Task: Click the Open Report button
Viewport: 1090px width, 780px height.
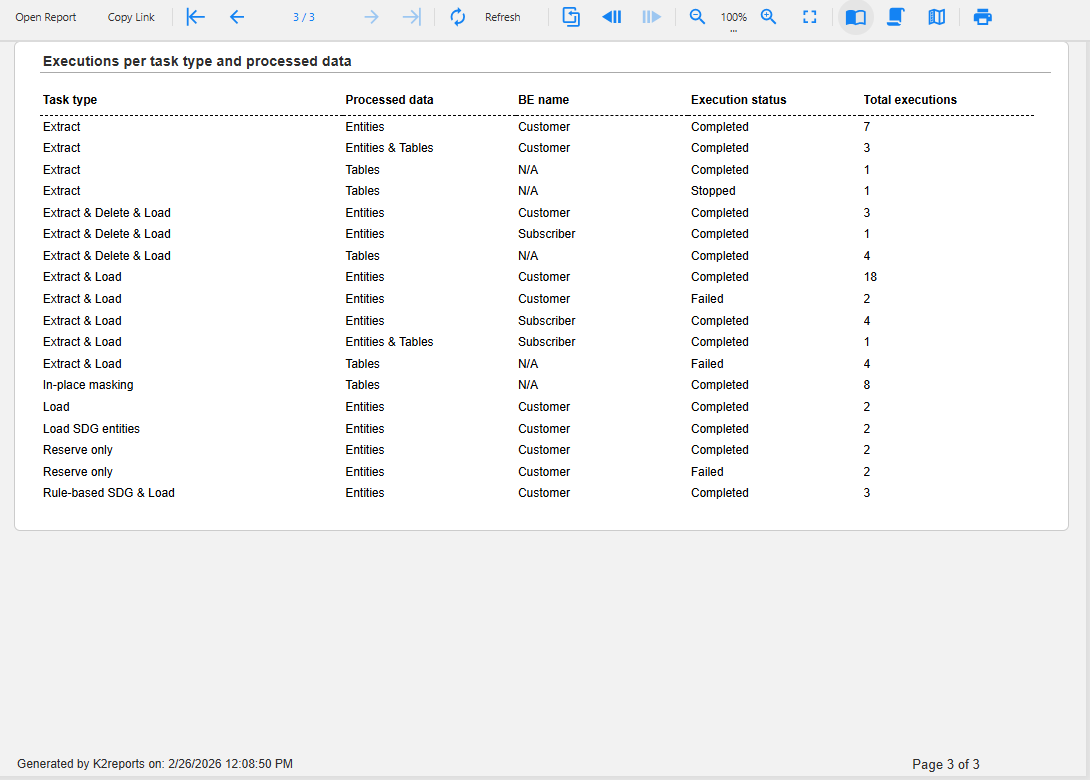Action: point(46,17)
